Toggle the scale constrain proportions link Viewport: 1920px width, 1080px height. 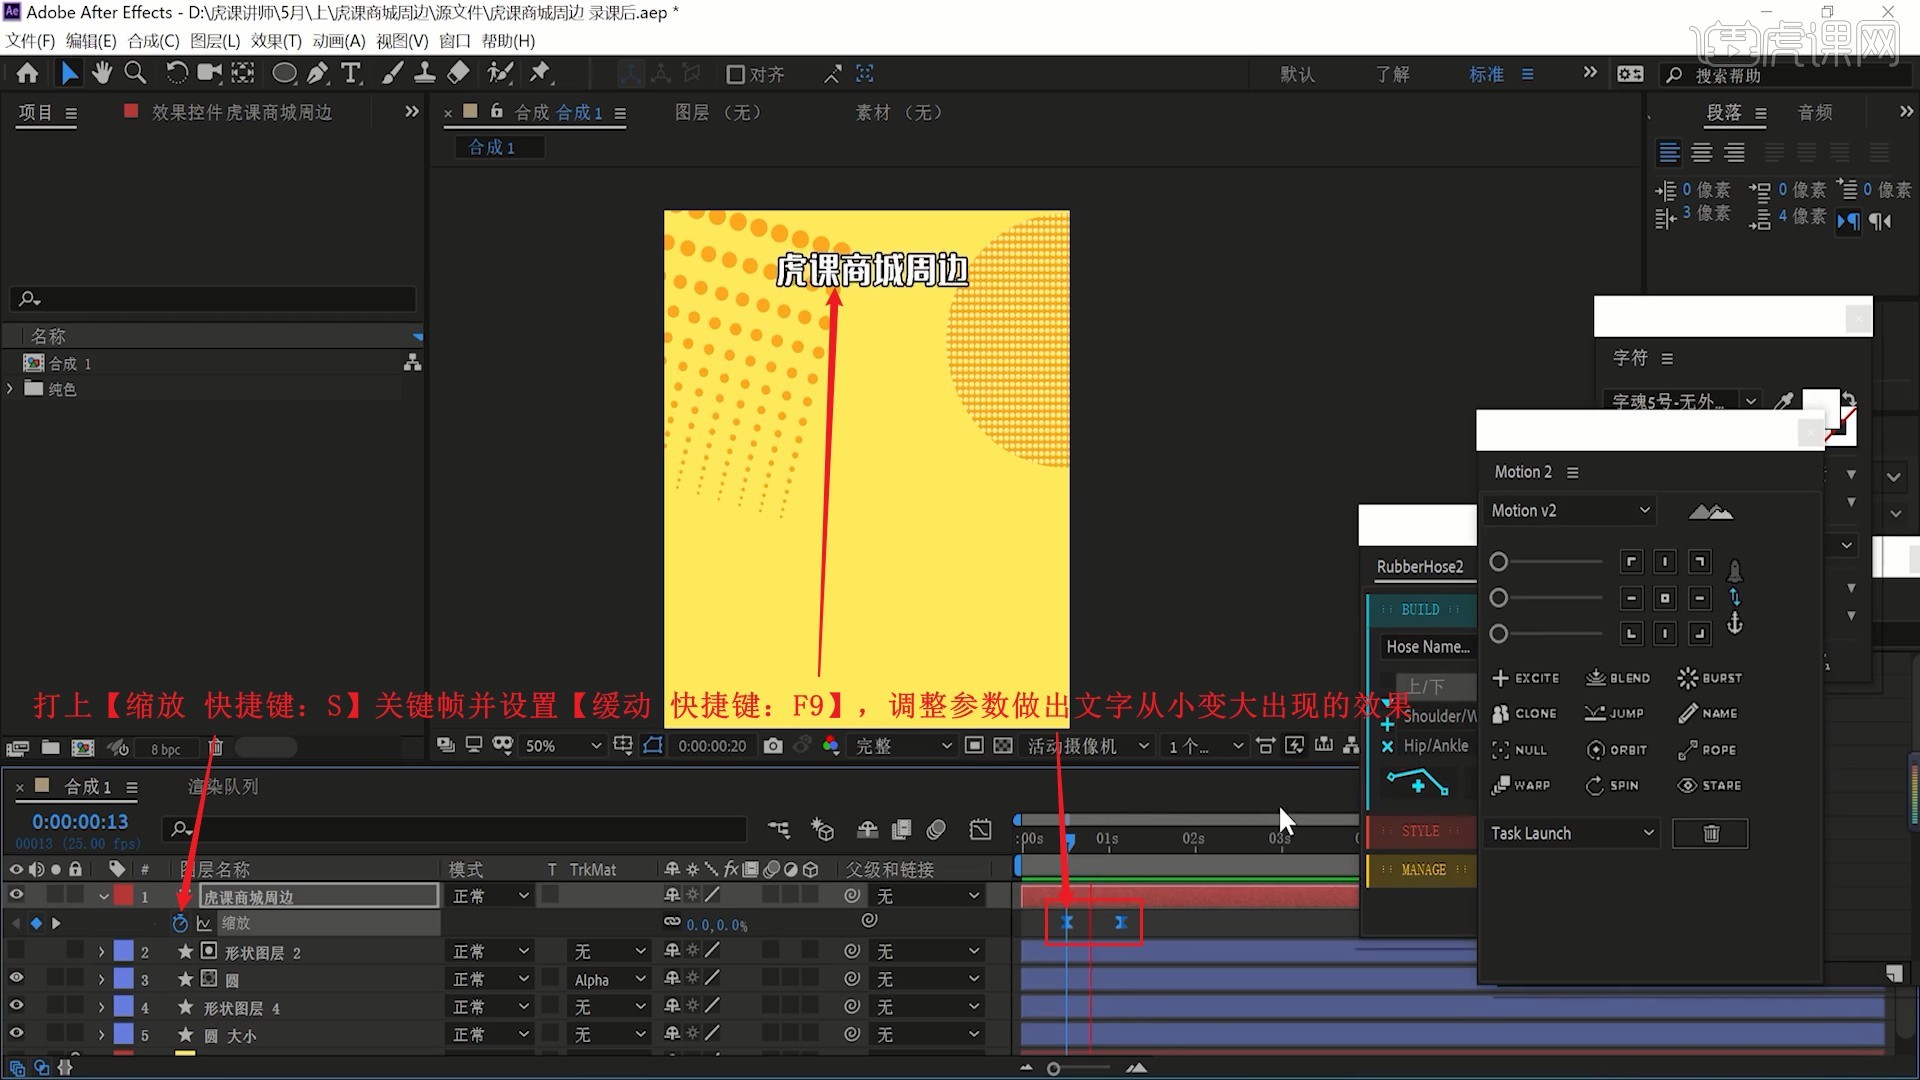click(672, 923)
